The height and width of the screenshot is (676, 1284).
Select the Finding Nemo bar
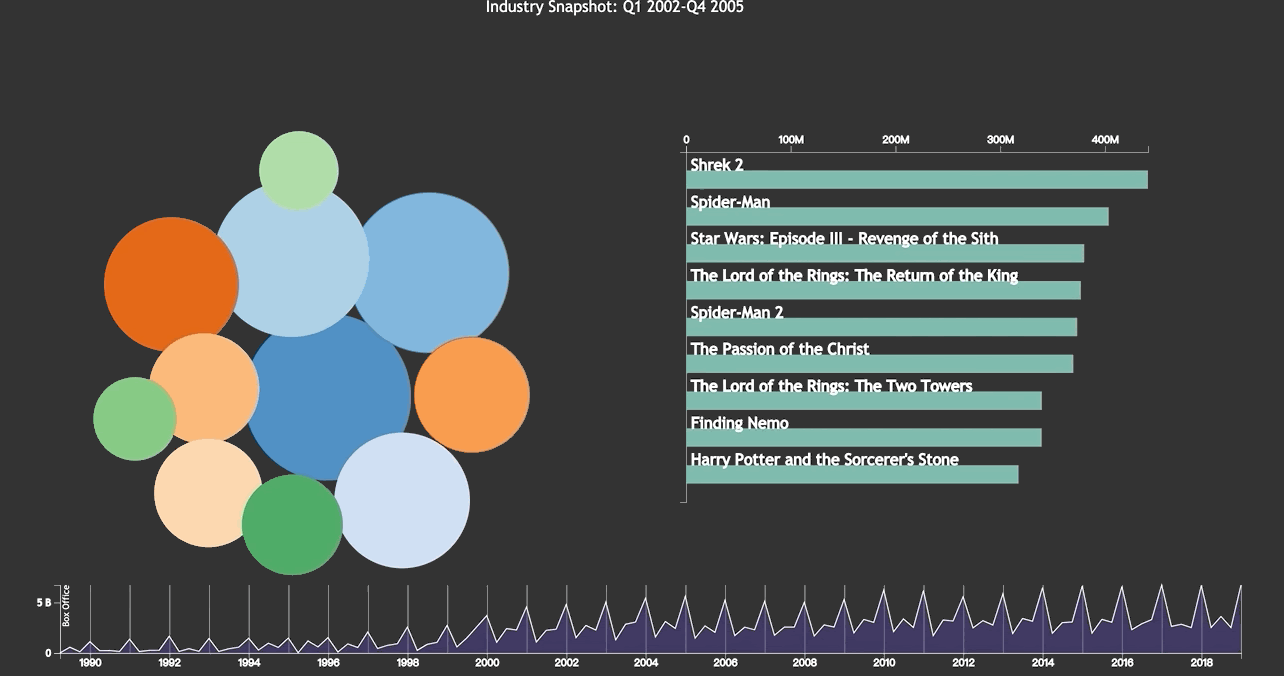pos(863,438)
